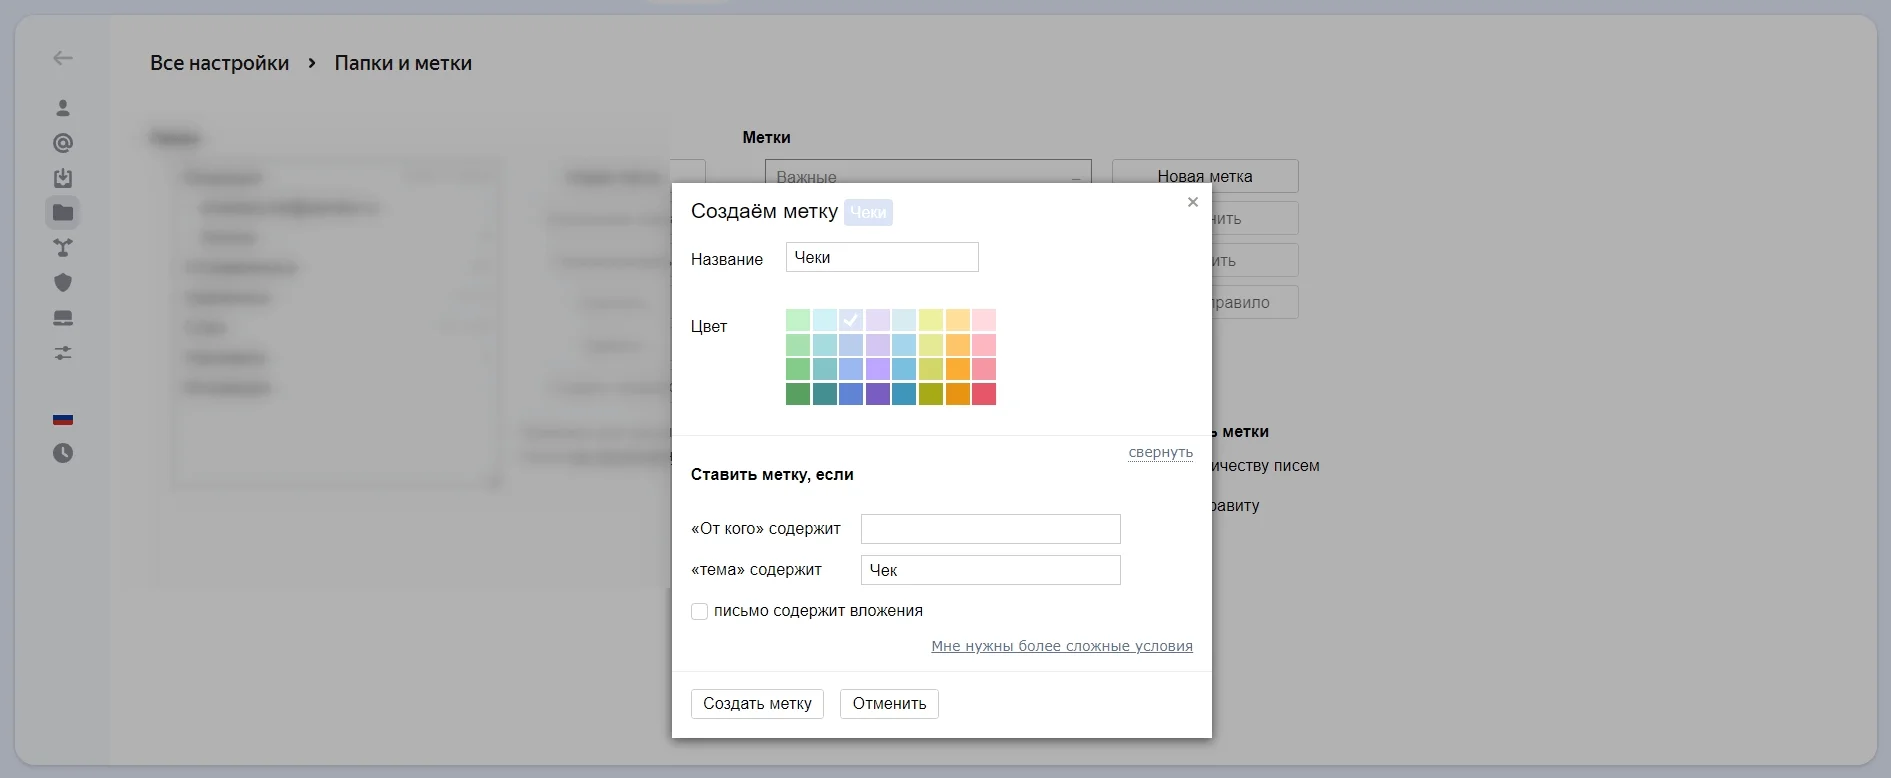Open email addresses settings (@ icon)
The width and height of the screenshot is (1891, 778).
(x=63, y=143)
